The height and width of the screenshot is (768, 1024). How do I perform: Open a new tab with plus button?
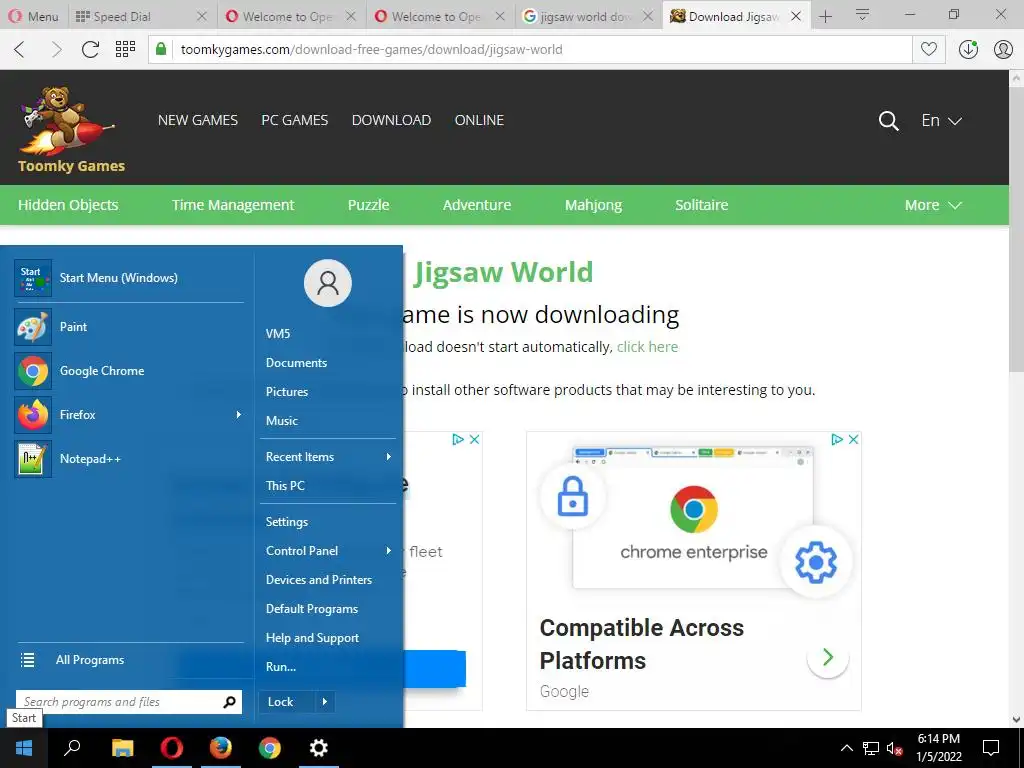pyautogui.click(x=825, y=16)
